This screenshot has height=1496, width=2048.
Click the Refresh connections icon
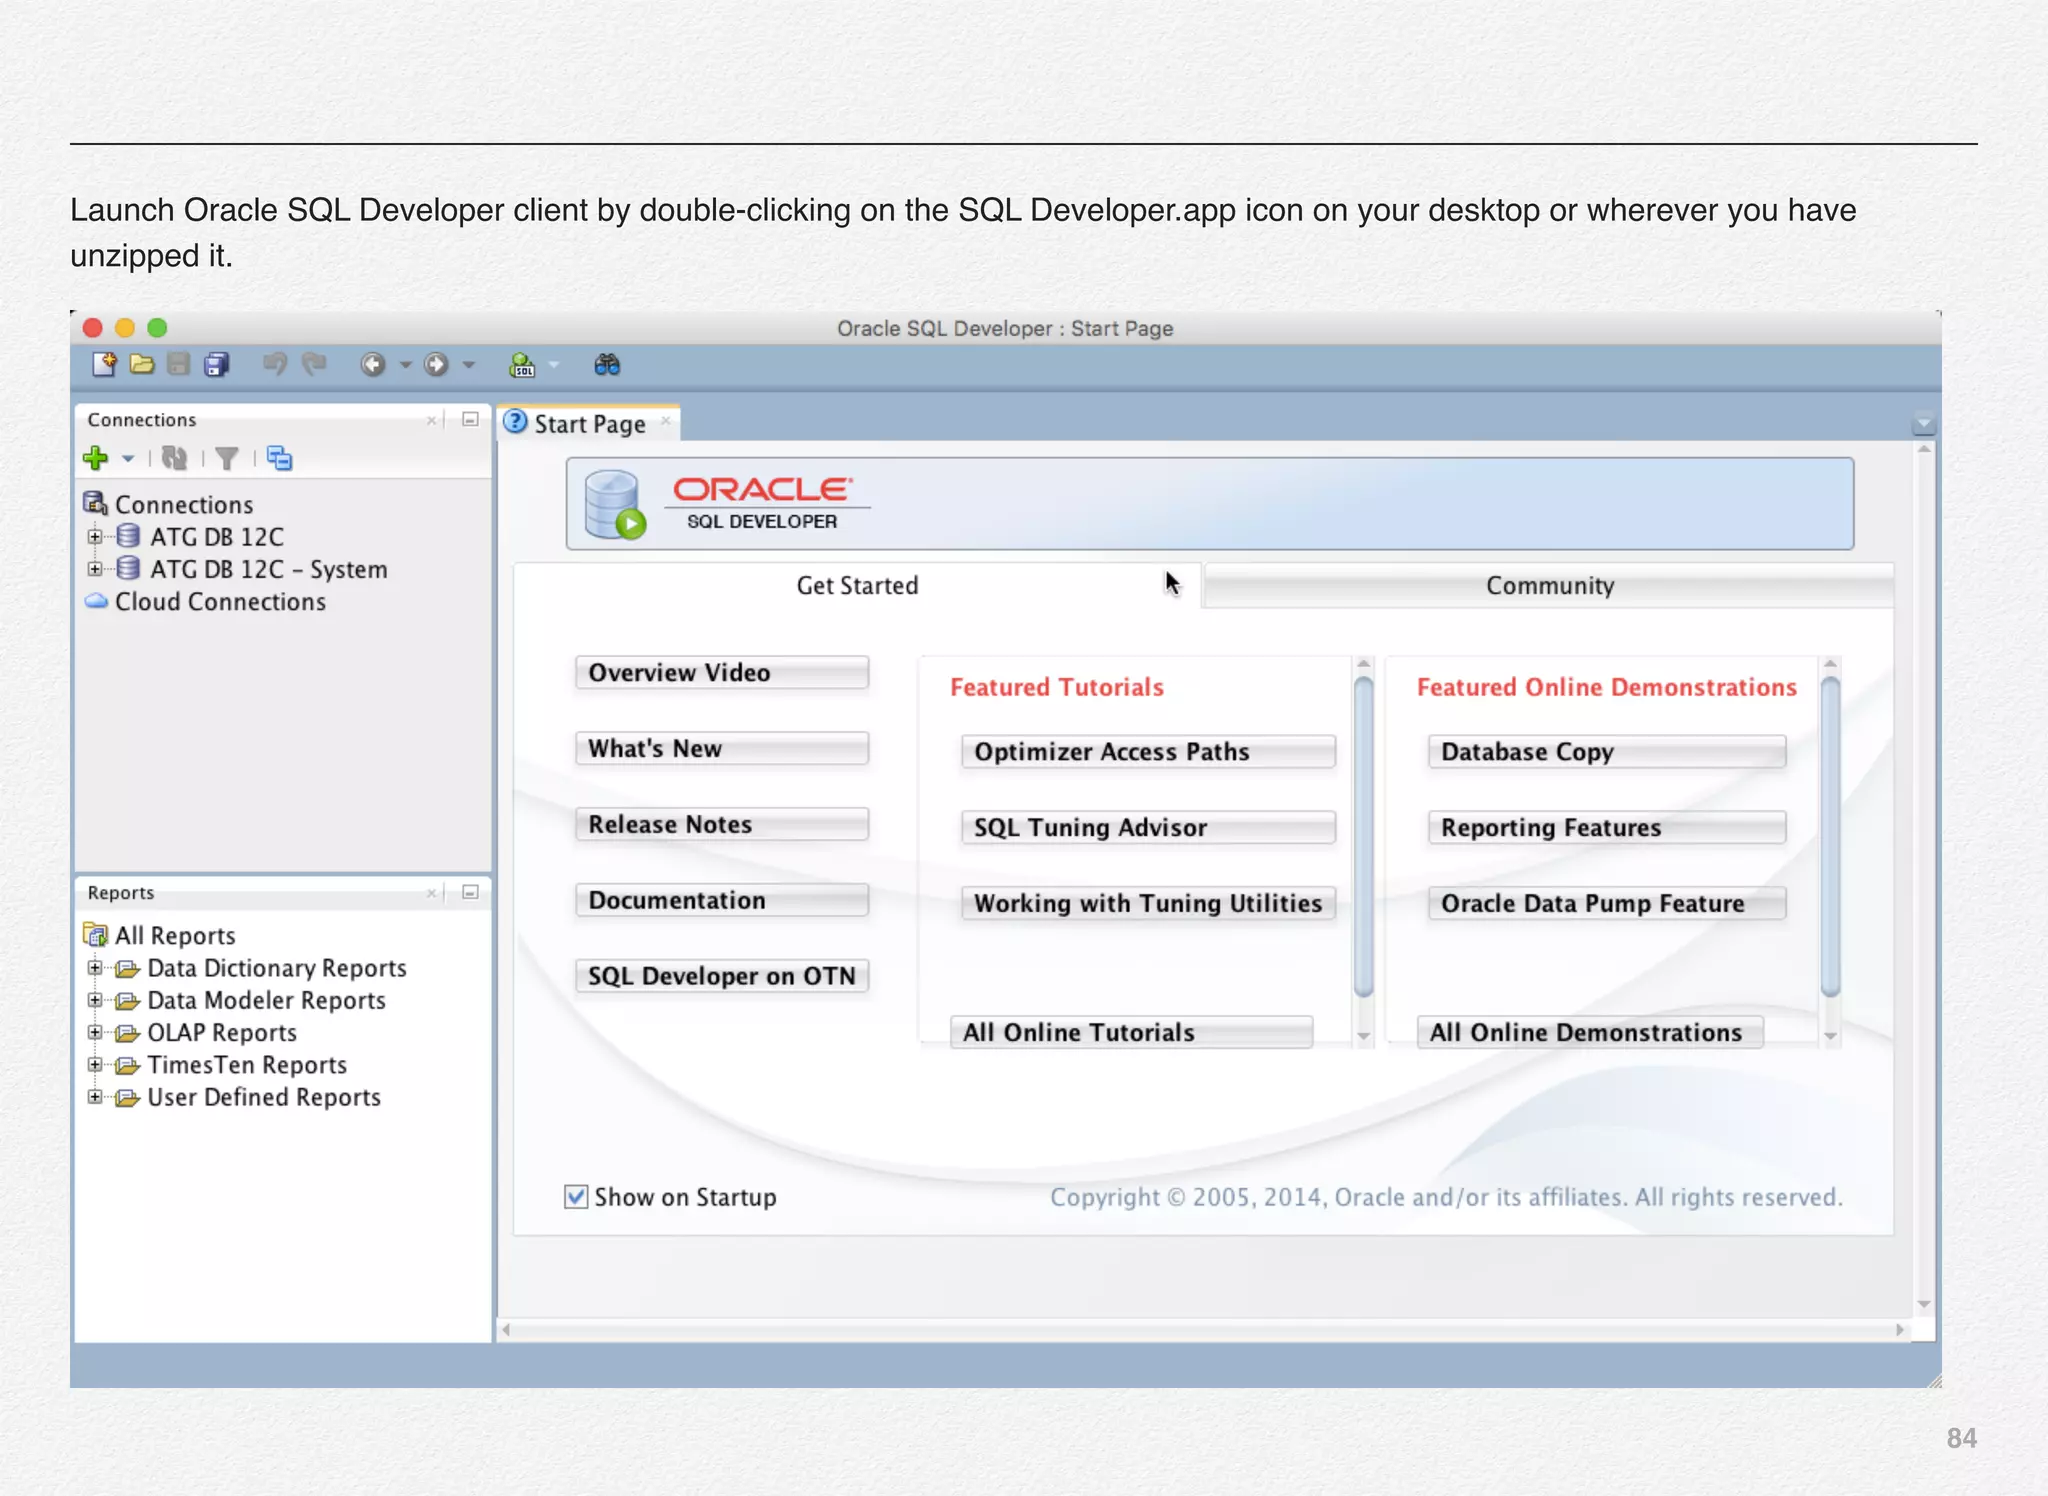[175, 458]
